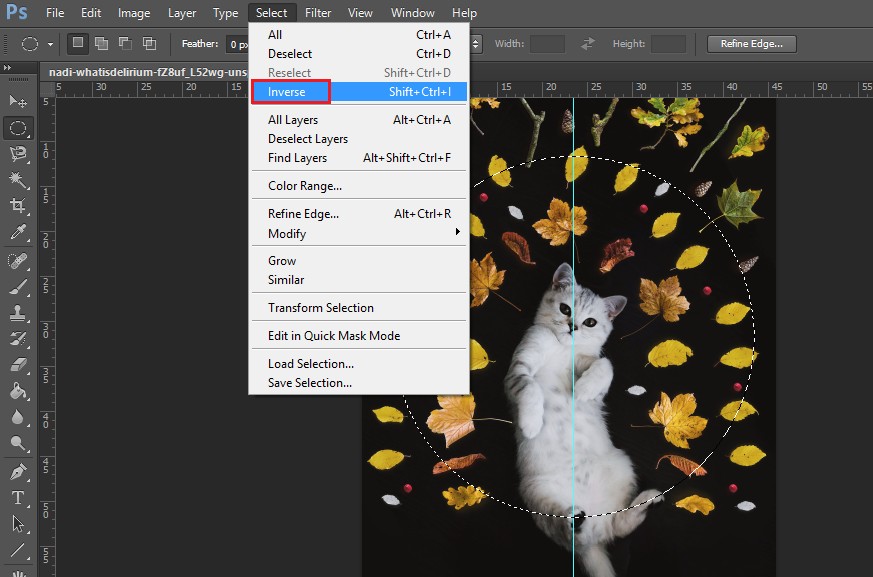
Task: Select the Dodge tool
Action: (x=18, y=443)
